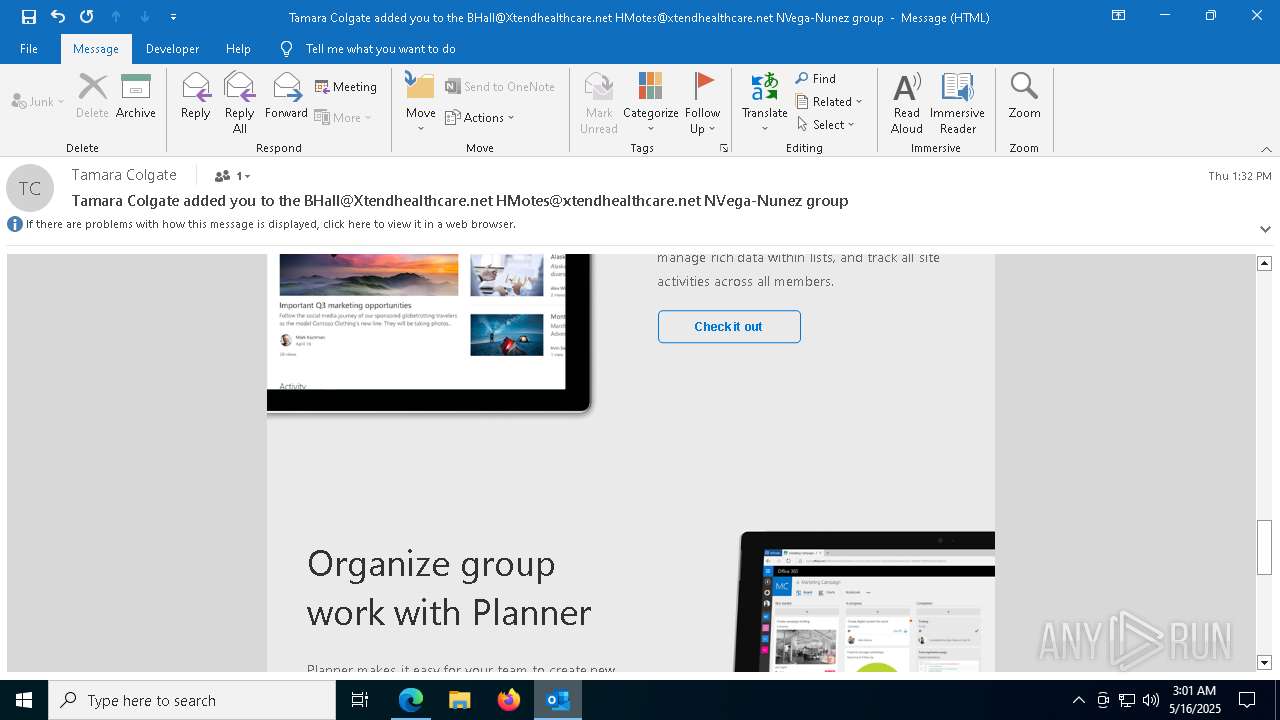Click the site news tablet image

coord(430,333)
